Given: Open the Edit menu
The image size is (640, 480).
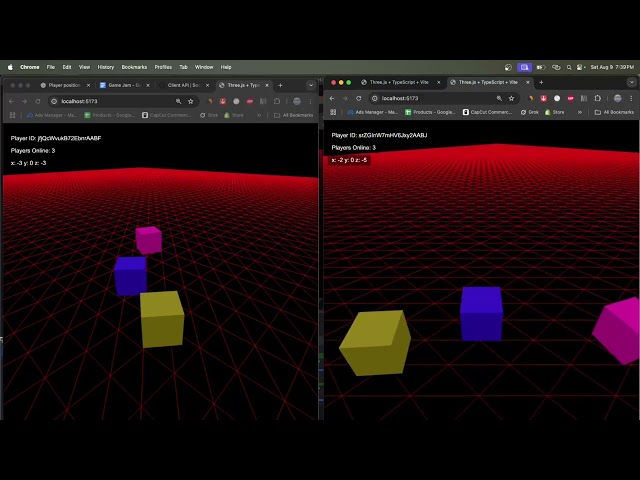Looking at the screenshot, I should point(67,67).
